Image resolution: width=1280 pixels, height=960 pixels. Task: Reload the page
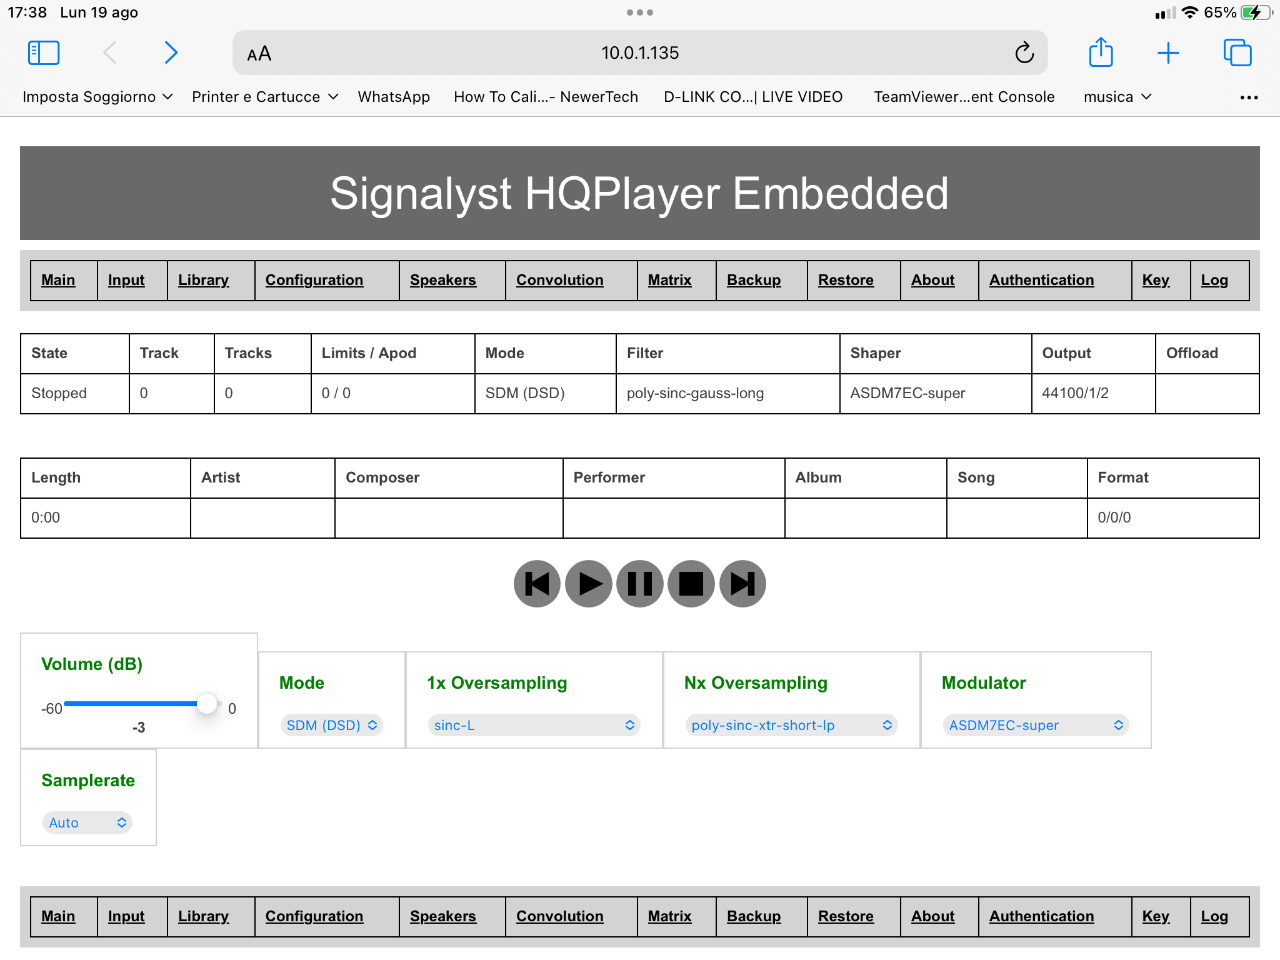(1024, 53)
